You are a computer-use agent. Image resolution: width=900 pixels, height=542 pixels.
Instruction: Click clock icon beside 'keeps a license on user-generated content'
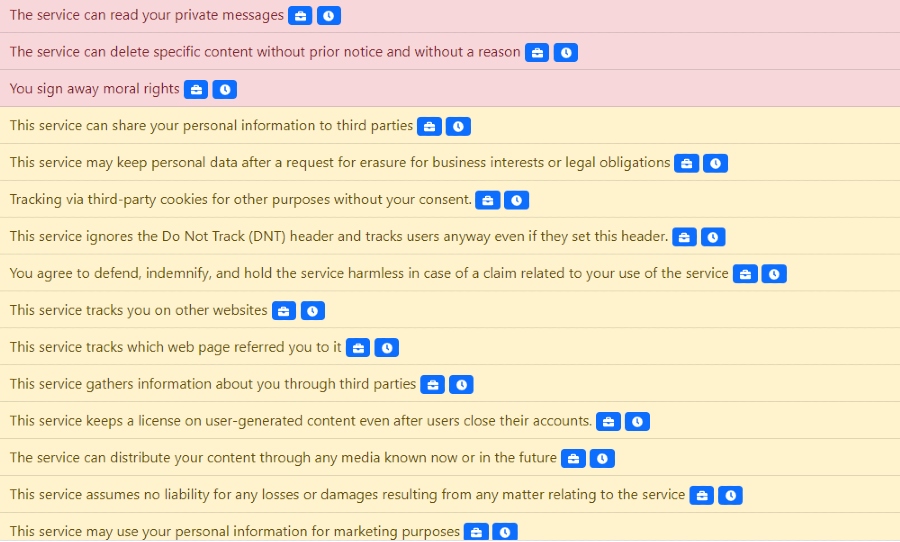coord(637,421)
